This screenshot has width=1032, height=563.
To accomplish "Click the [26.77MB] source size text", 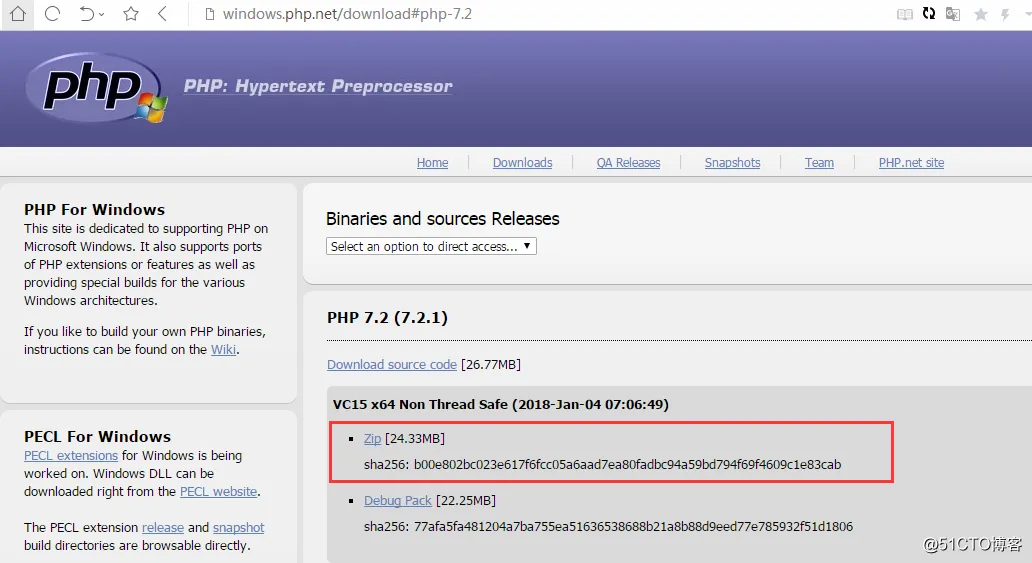I will point(491,365).
